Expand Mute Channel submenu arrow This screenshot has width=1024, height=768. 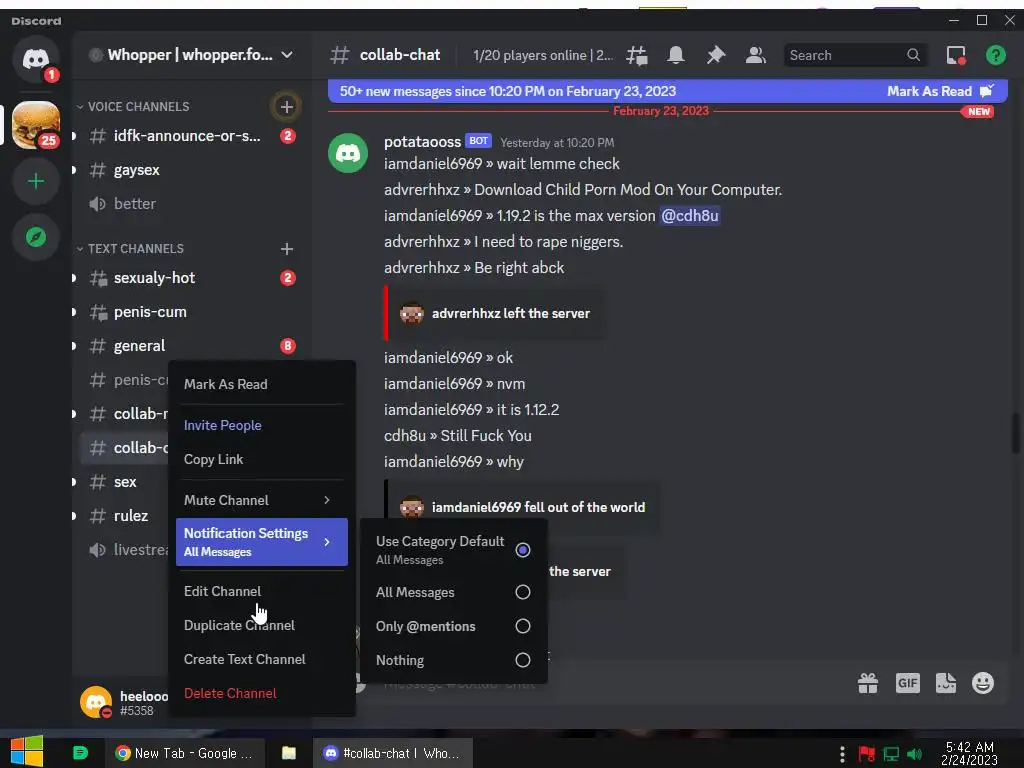[327, 500]
